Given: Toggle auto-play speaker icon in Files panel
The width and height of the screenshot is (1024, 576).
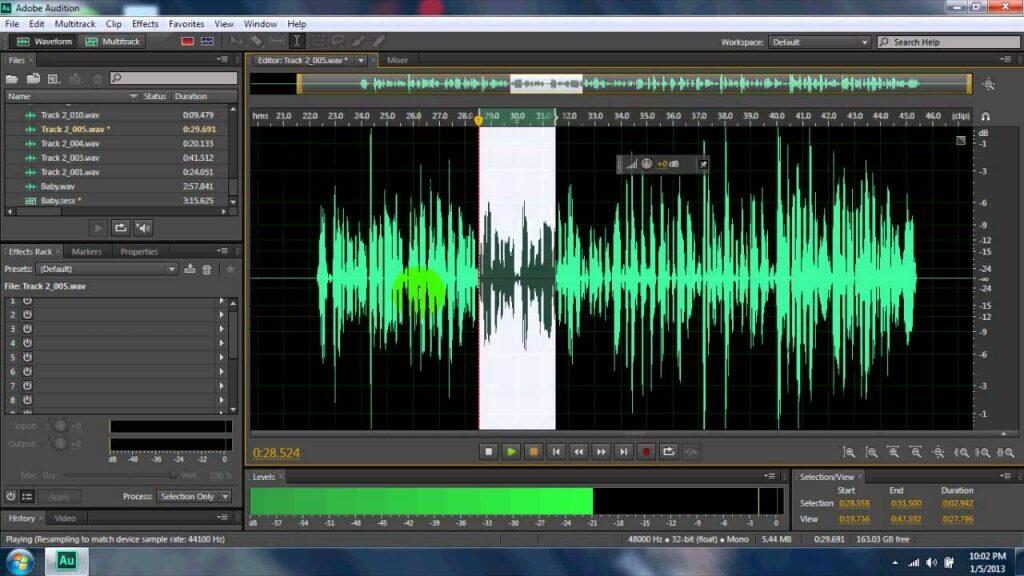Looking at the screenshot, I should pyautogui.click(x=143, y=228).
